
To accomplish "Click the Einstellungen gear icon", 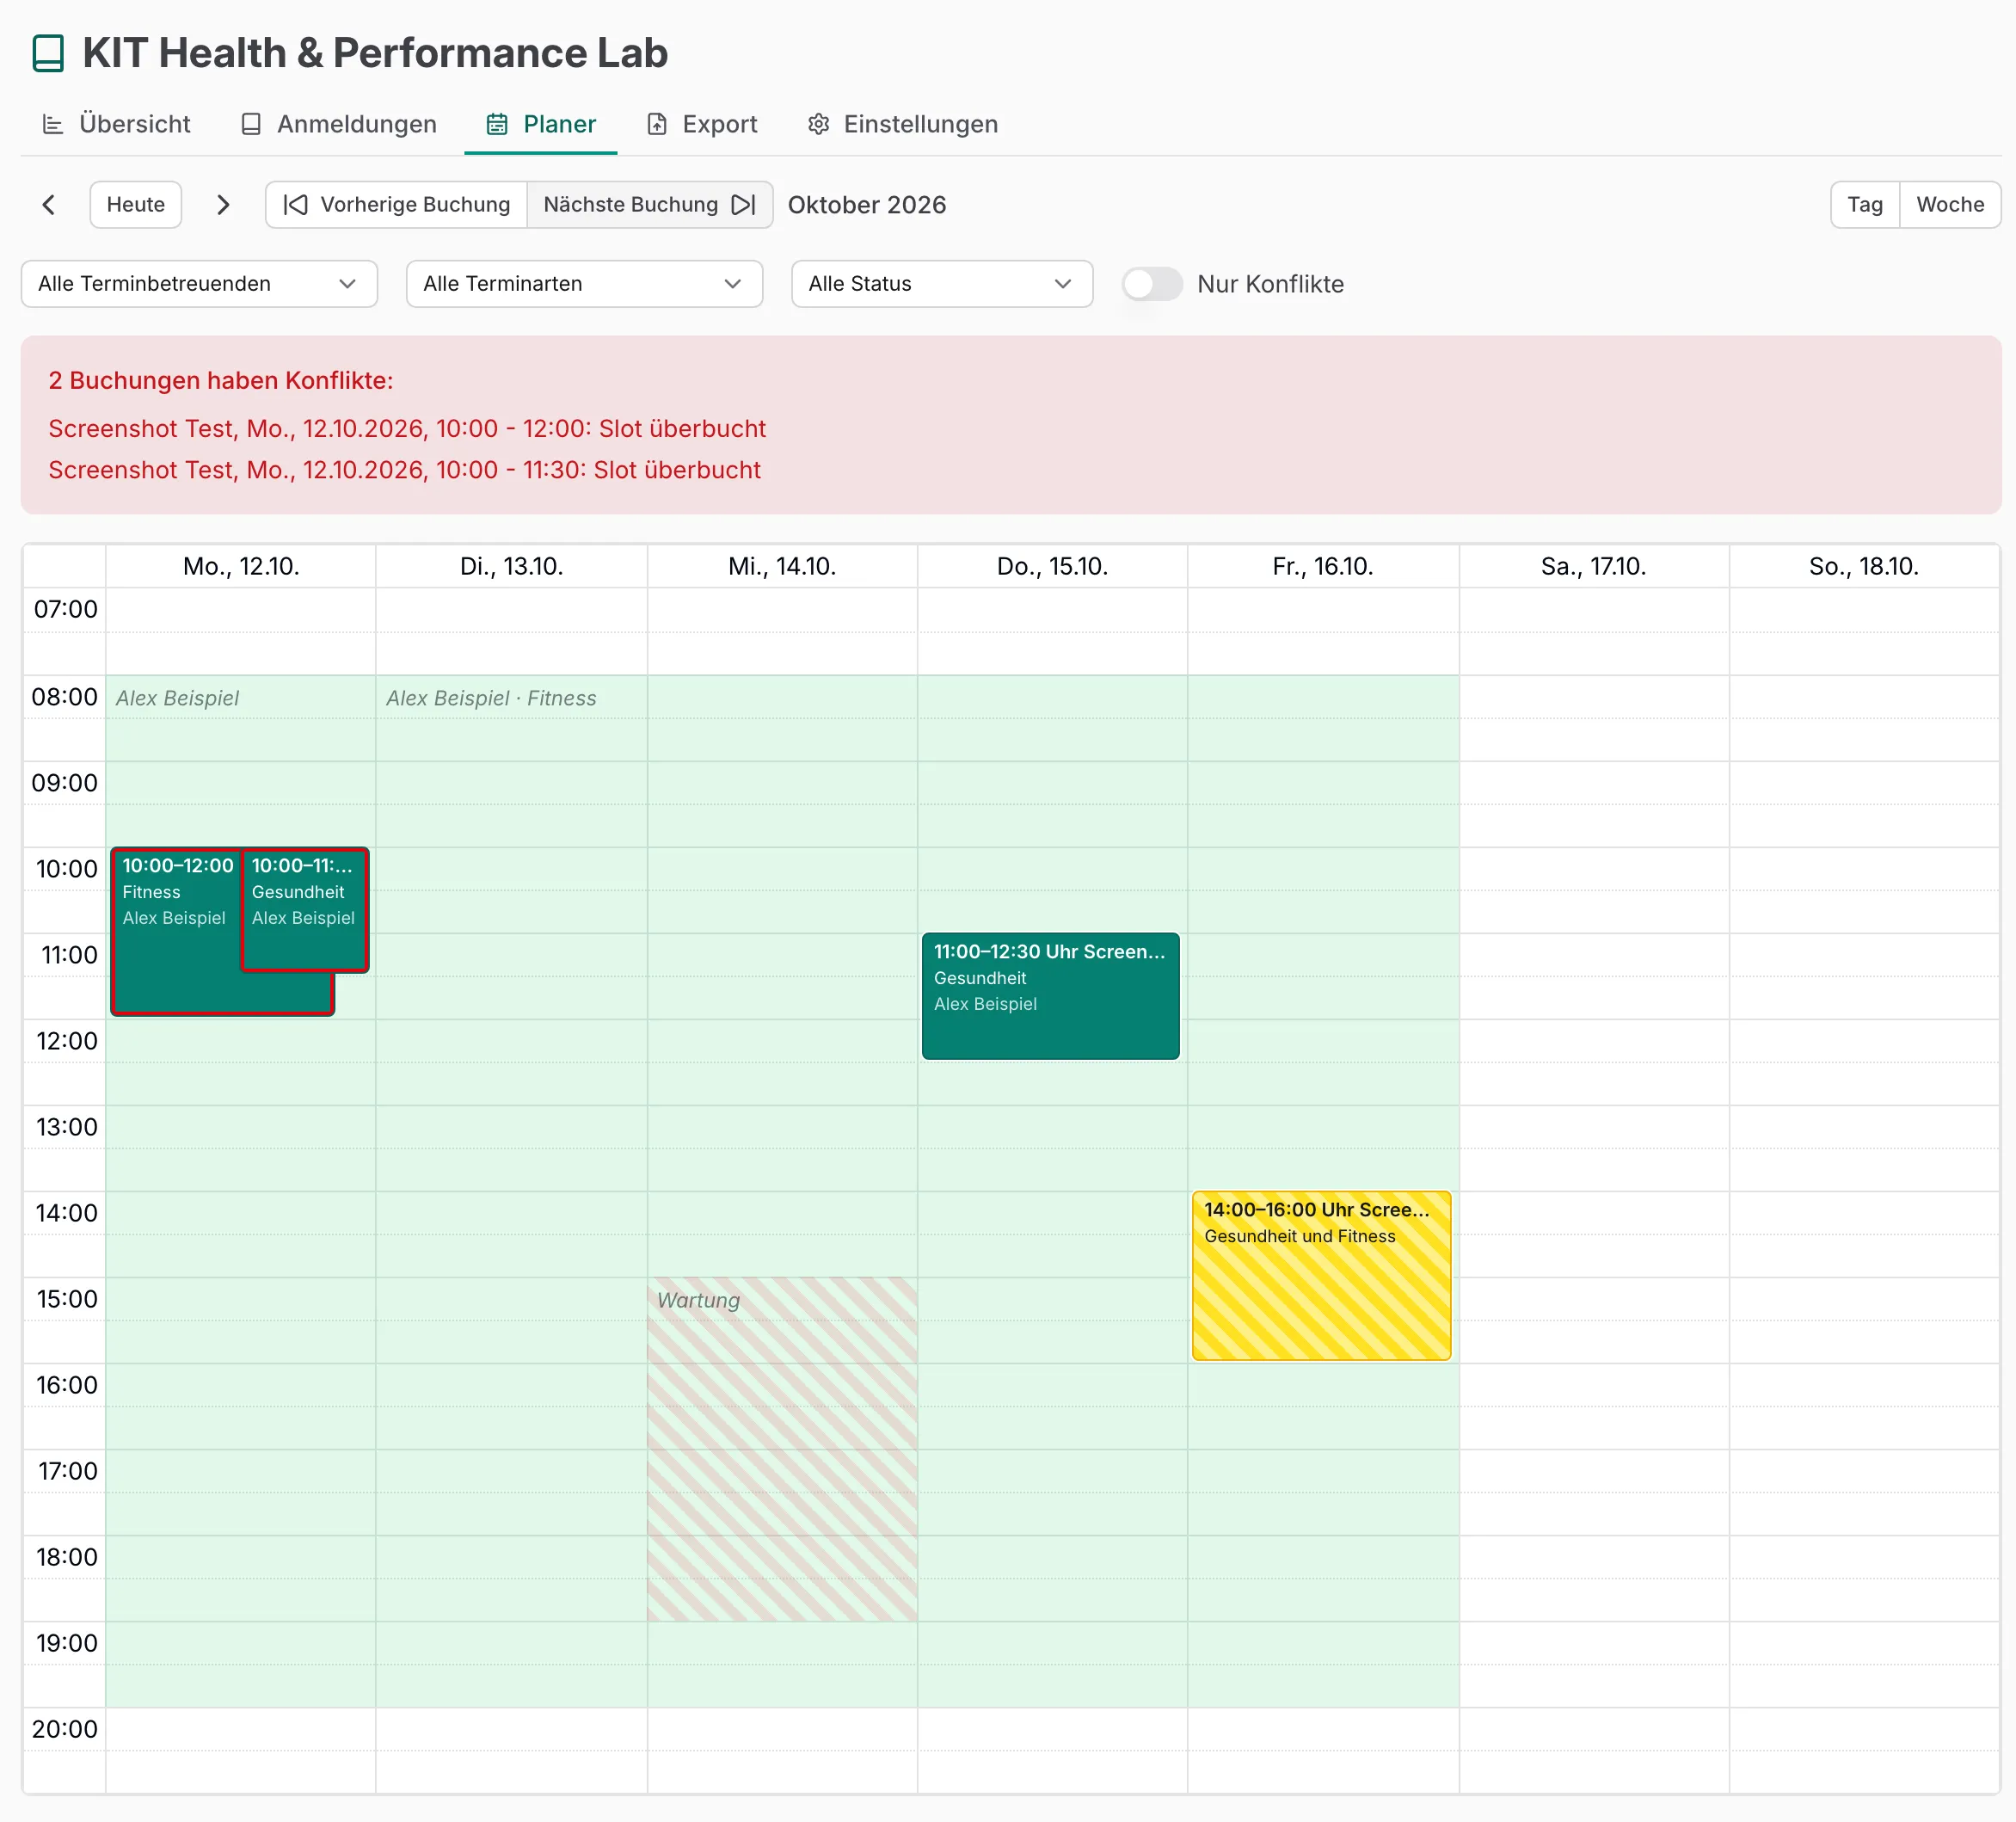I will (x=819, y=124).
